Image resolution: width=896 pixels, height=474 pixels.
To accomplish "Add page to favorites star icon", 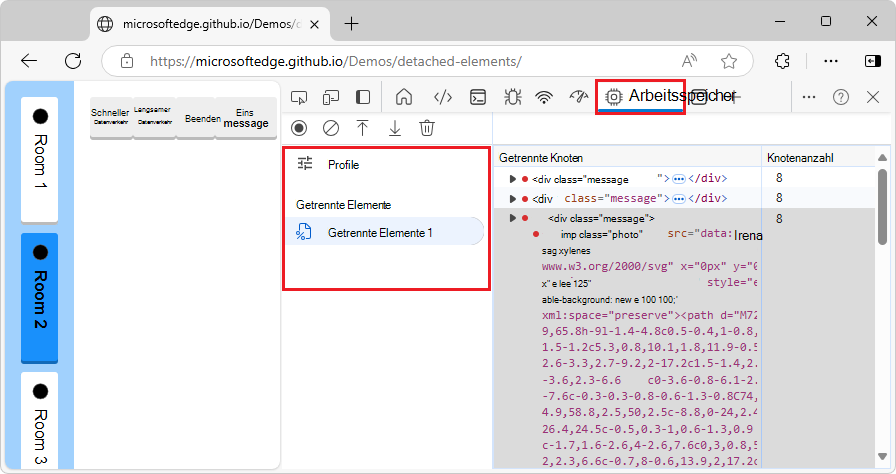I will point(729,61).
